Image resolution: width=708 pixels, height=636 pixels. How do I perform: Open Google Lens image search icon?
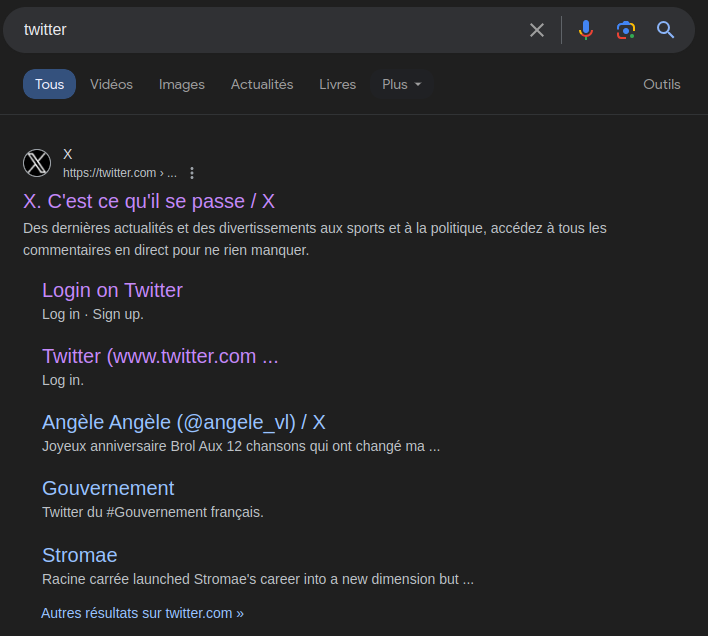tap(626, 30)
